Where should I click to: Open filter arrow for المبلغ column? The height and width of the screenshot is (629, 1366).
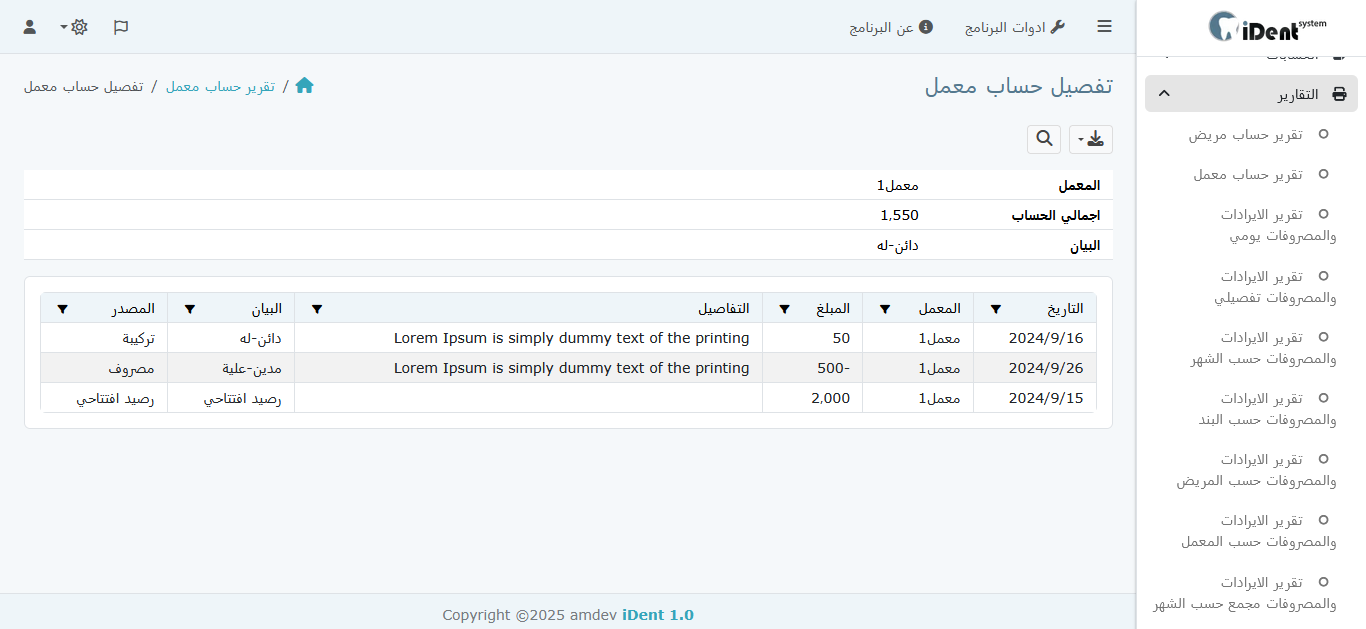[x=784, y=309]
